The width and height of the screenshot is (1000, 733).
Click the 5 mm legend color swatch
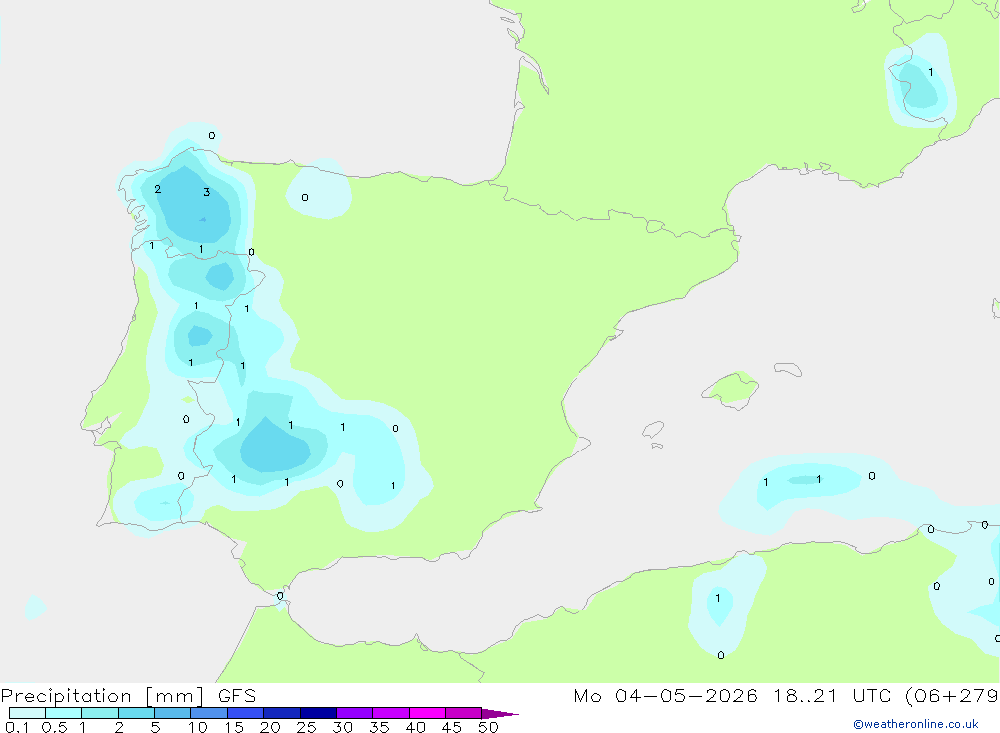click(173, 713)
